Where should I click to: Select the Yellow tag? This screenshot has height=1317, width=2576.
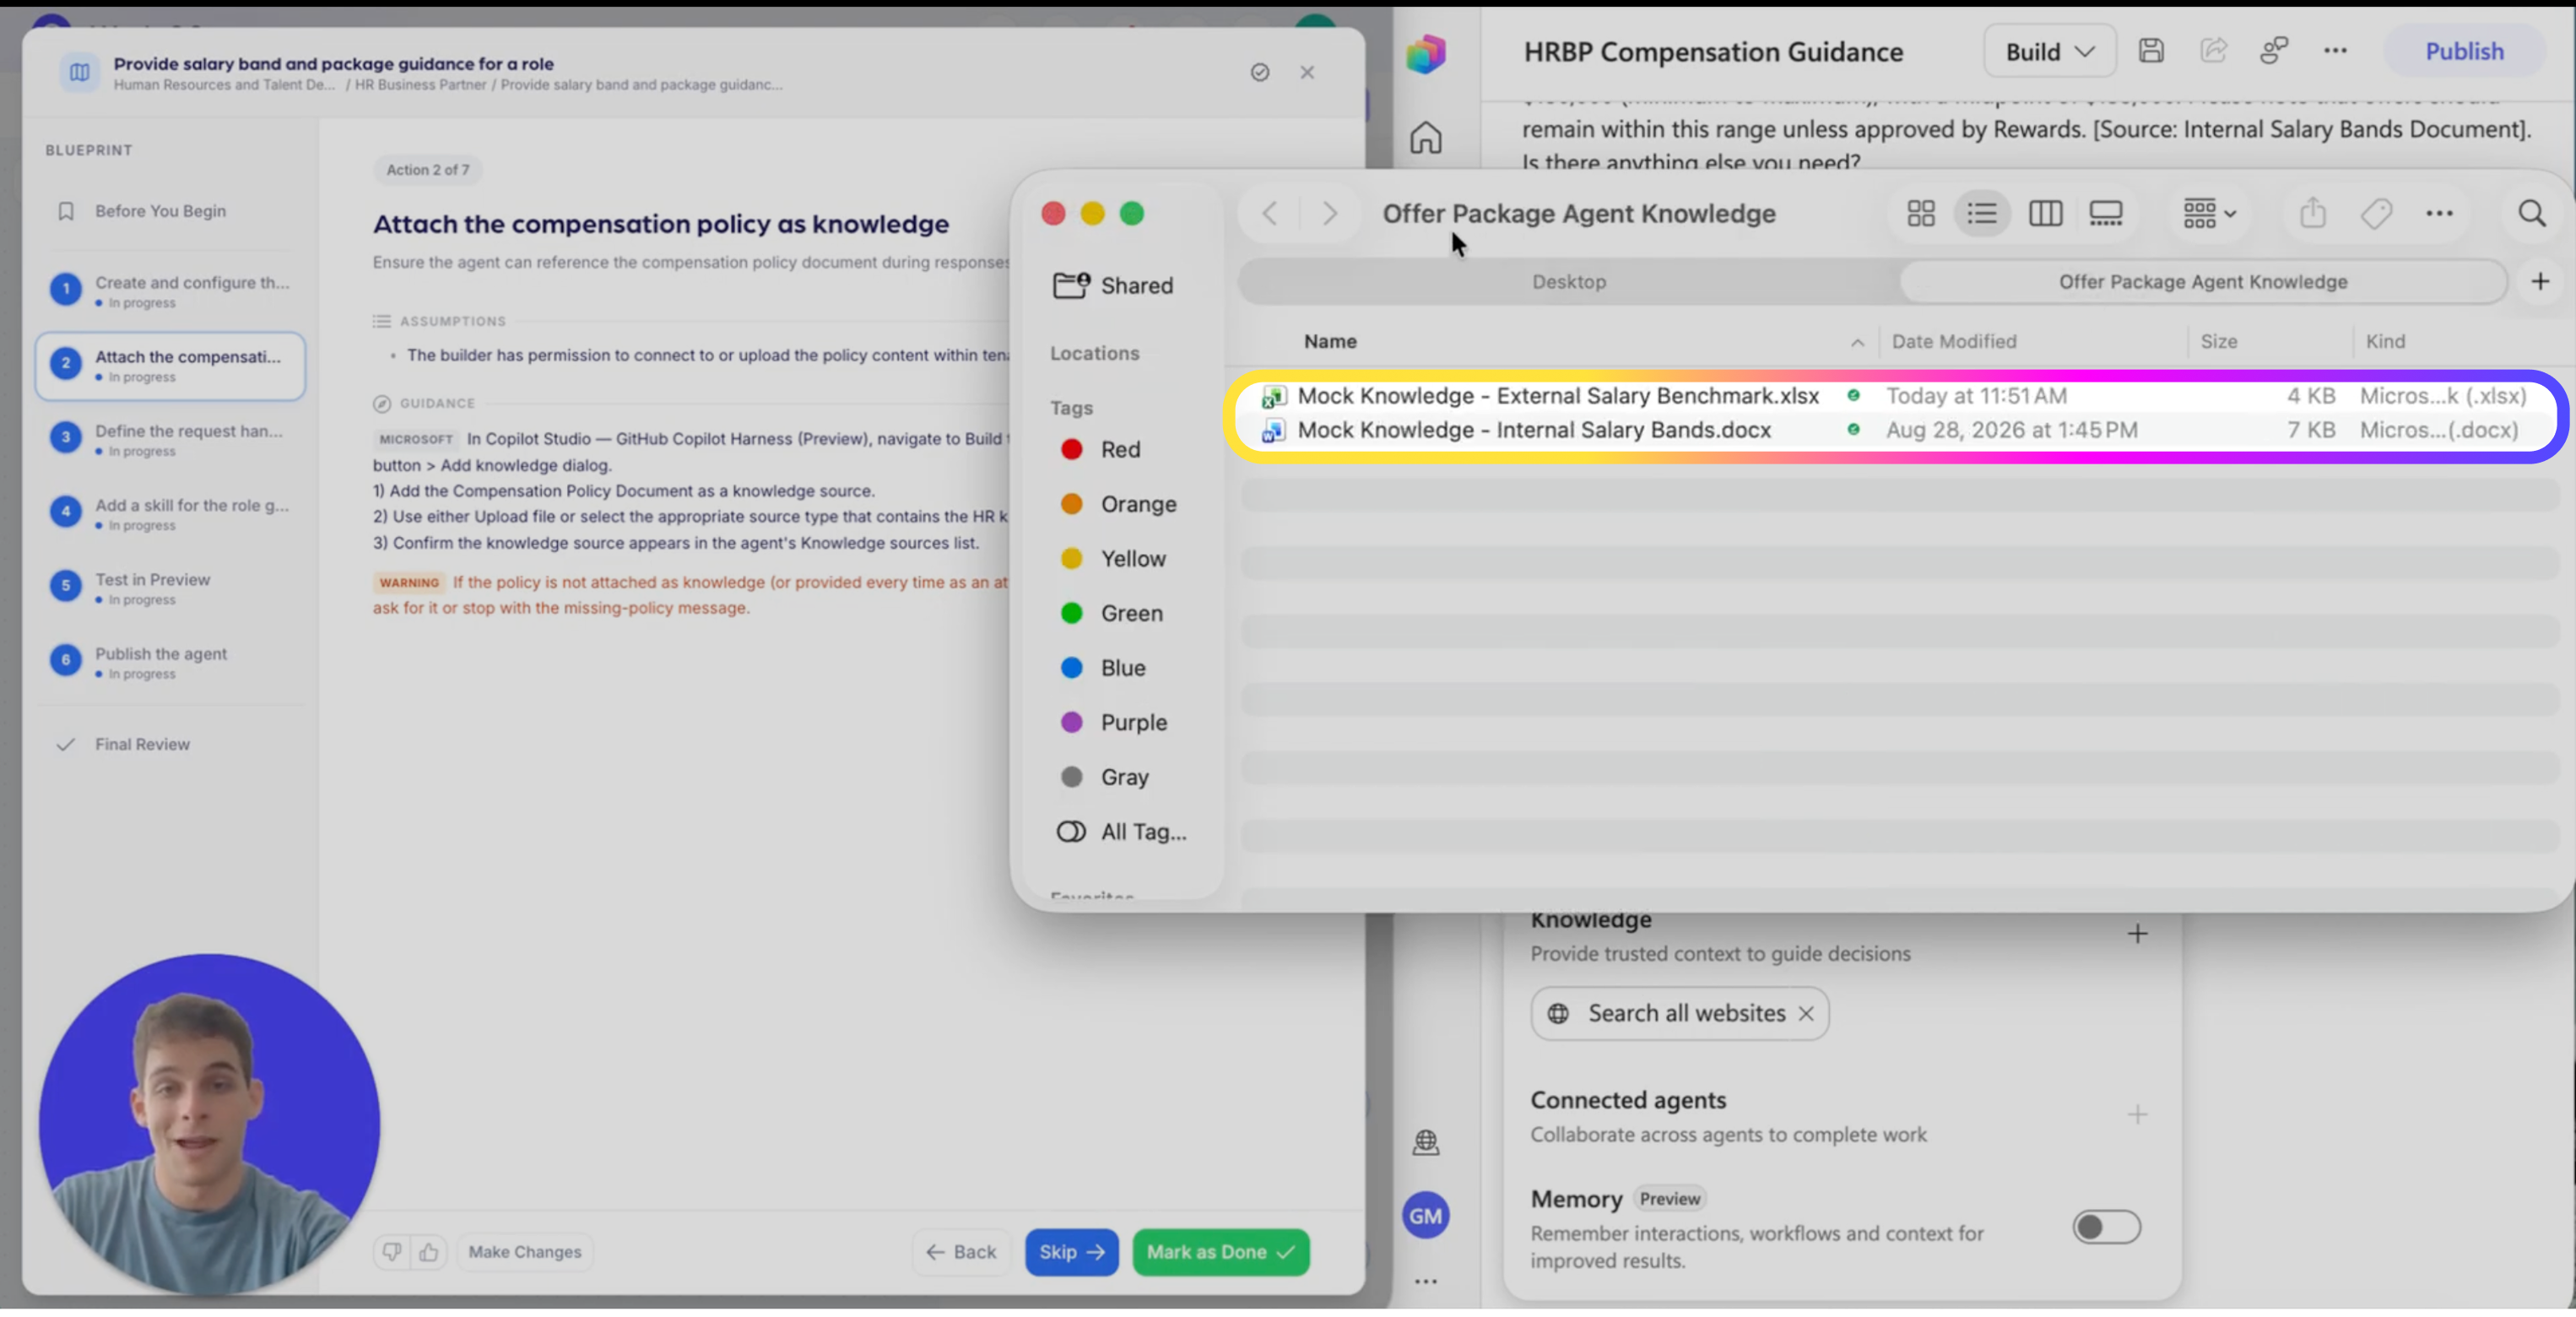(1113, 558)
